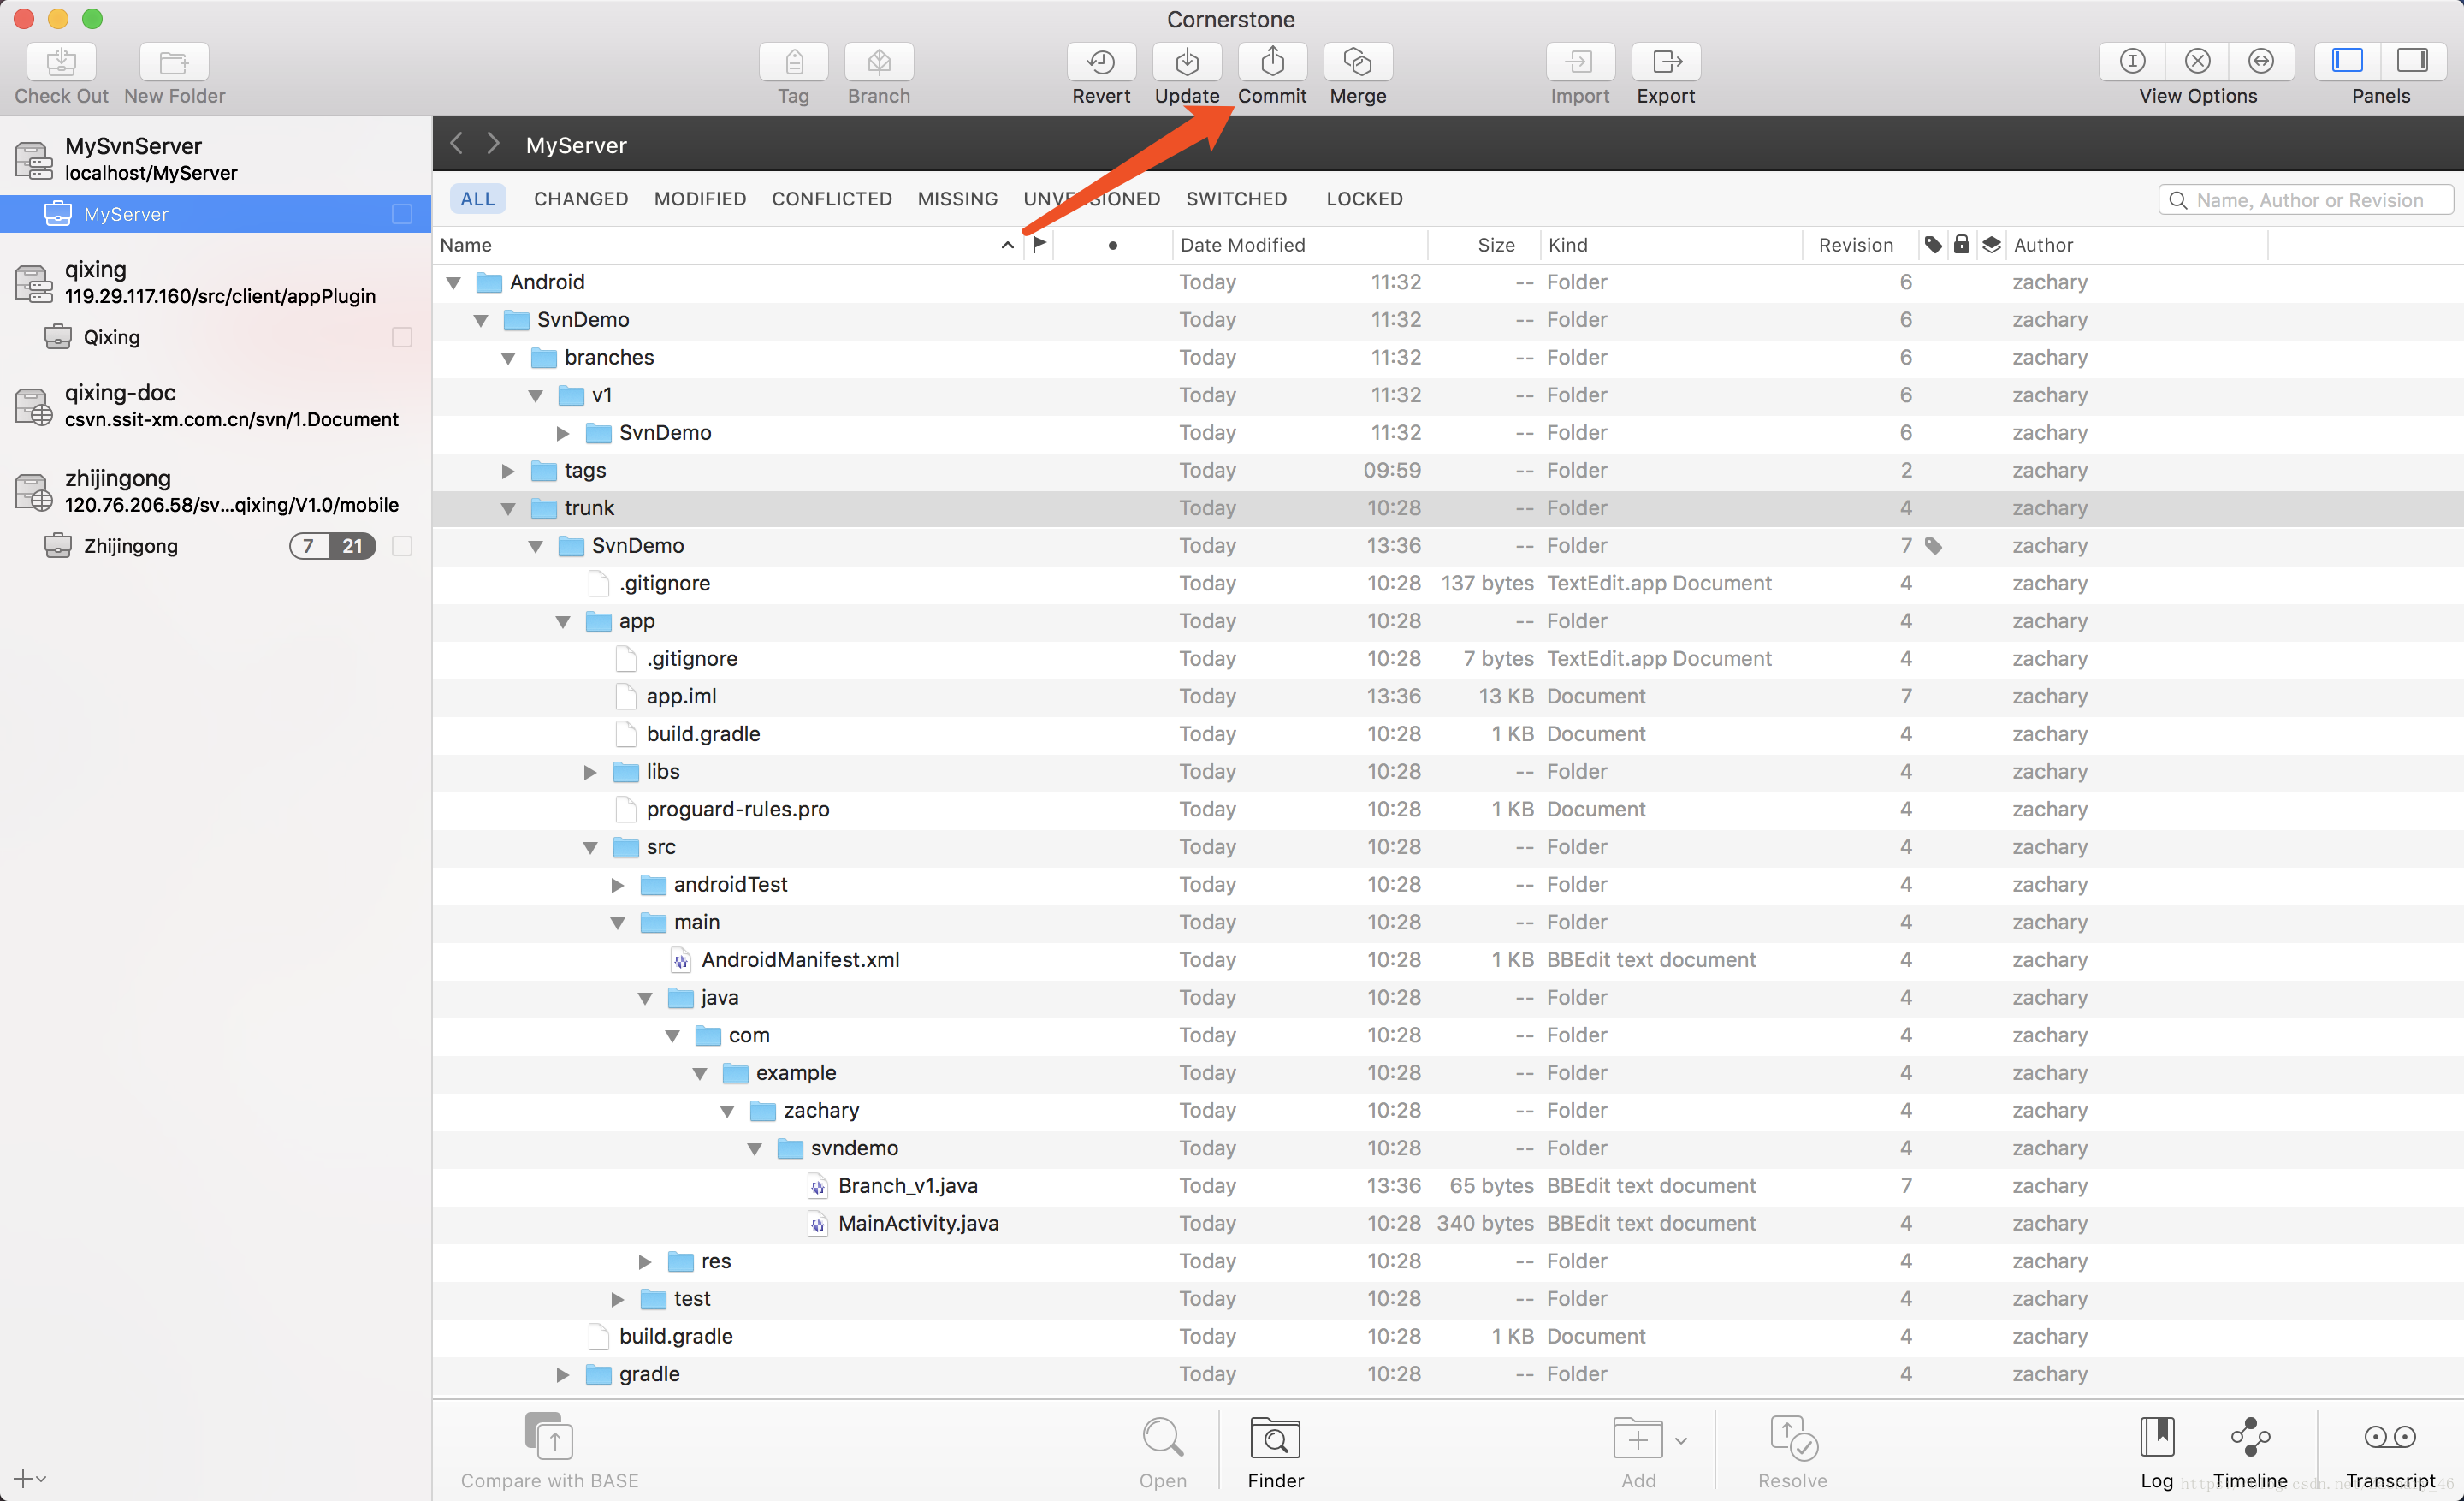Expand the androidTest folder
The image size is (2464, 1501).
click(x=617, y=885)
